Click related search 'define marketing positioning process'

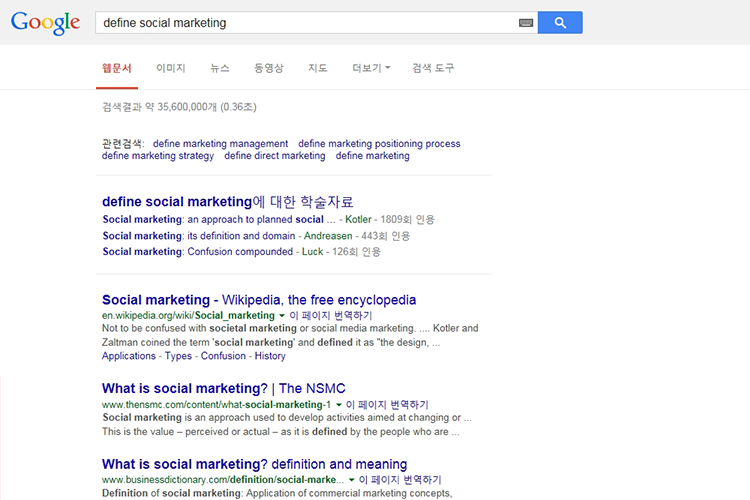(x=379, y=144)
